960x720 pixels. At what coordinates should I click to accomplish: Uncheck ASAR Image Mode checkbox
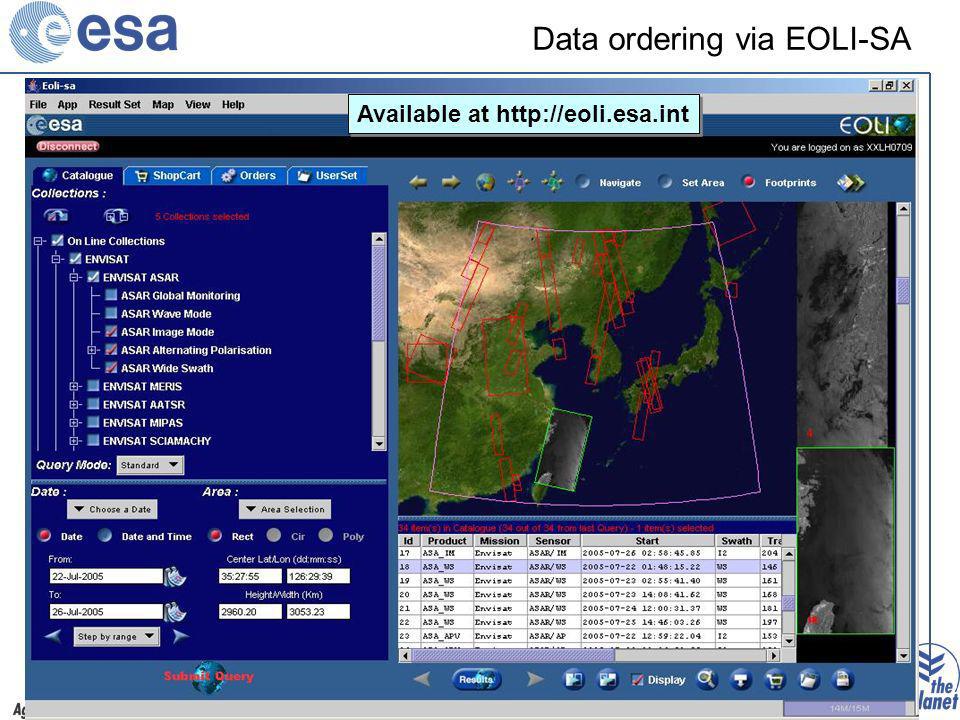click(111, 331)
